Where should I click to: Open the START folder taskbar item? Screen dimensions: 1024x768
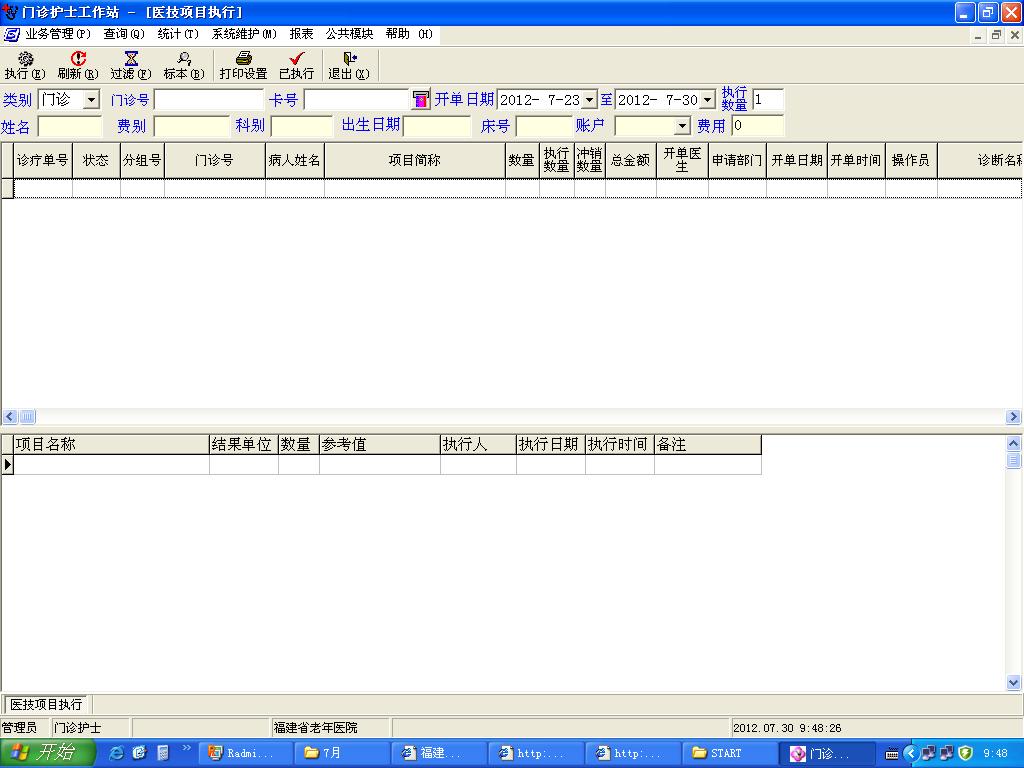pyautogui.click(x=728, y=753)
